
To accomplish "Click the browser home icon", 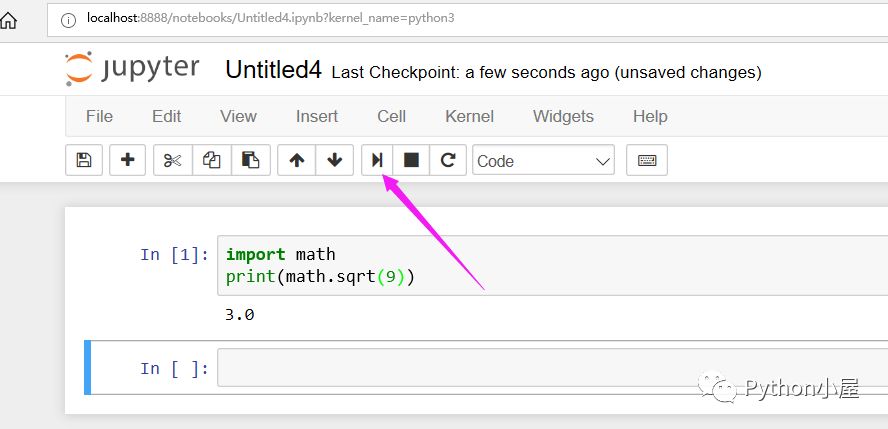I will pyautogui.click(x=8, y=22).
